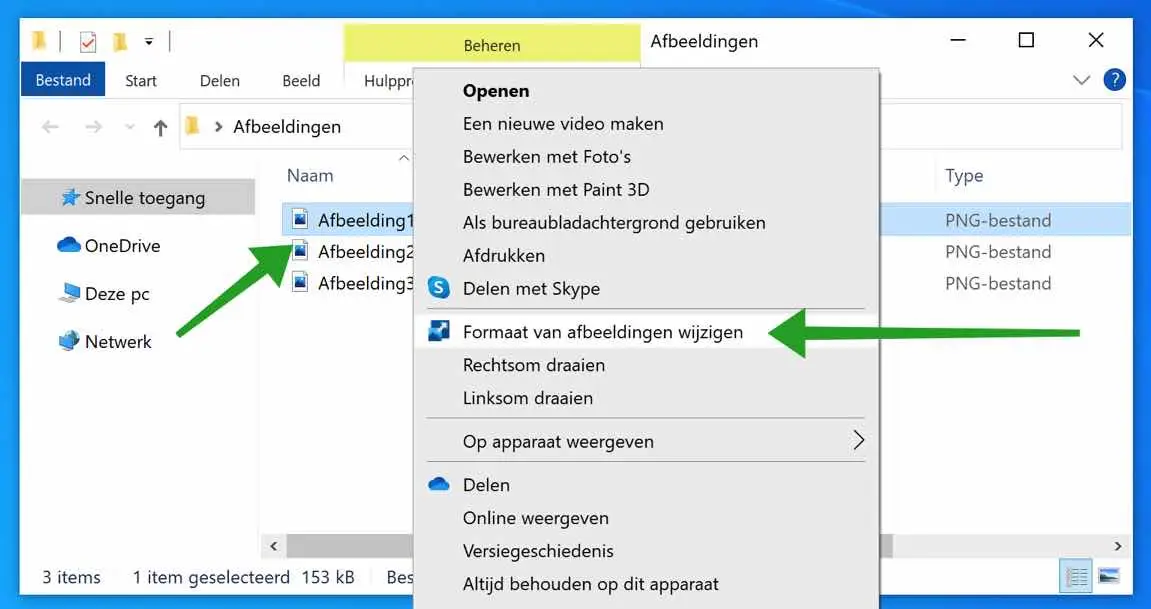
Task: Sort by the Naam column header
Action: tap(310, 175)
